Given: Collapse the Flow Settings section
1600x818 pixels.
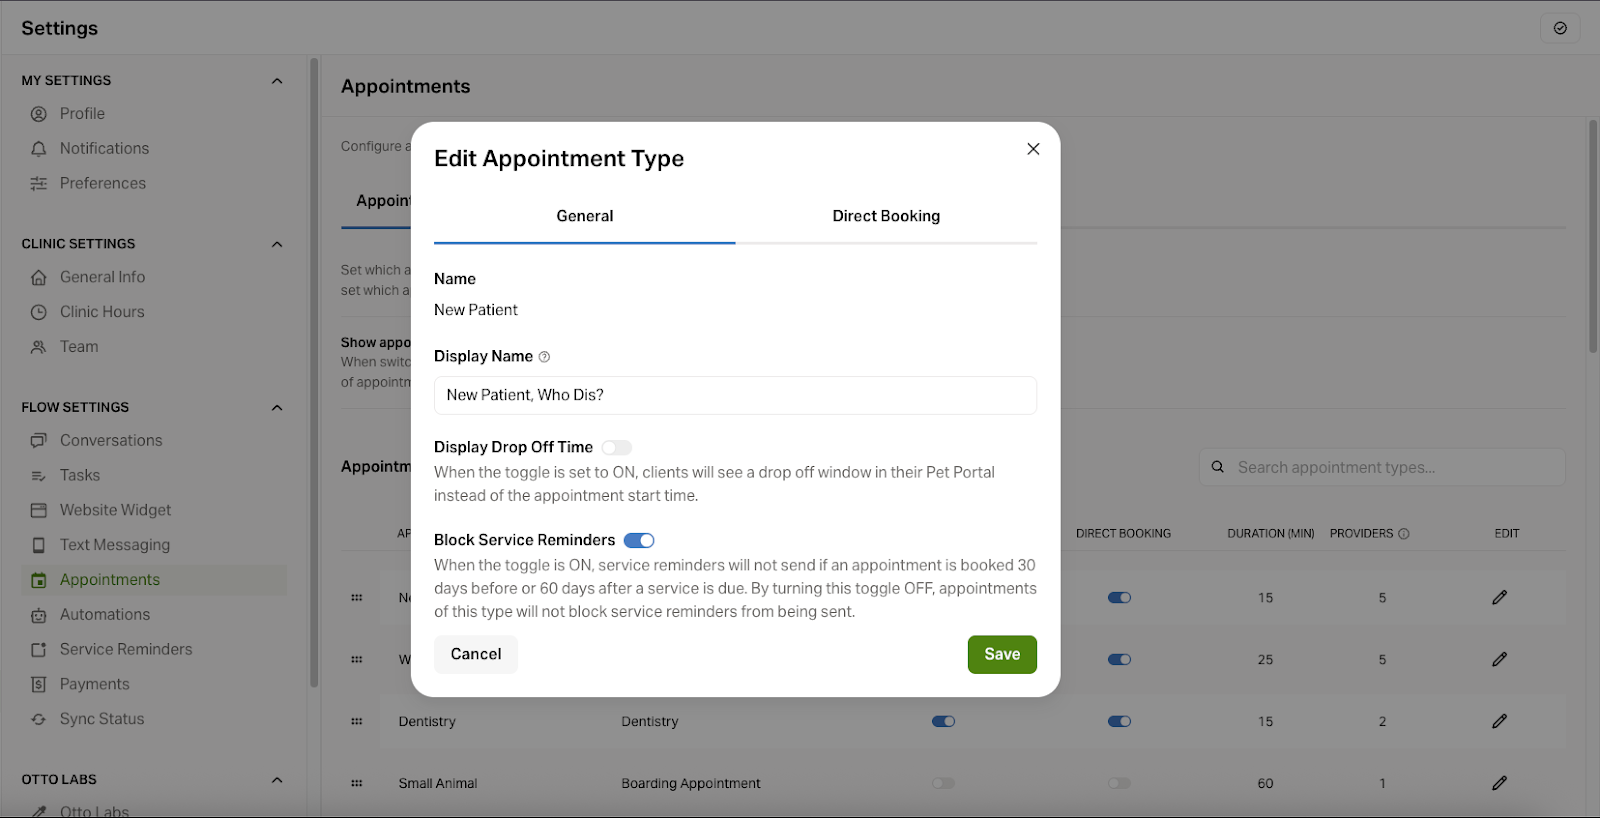Looking at the screenshot, I should coord(277,408).
